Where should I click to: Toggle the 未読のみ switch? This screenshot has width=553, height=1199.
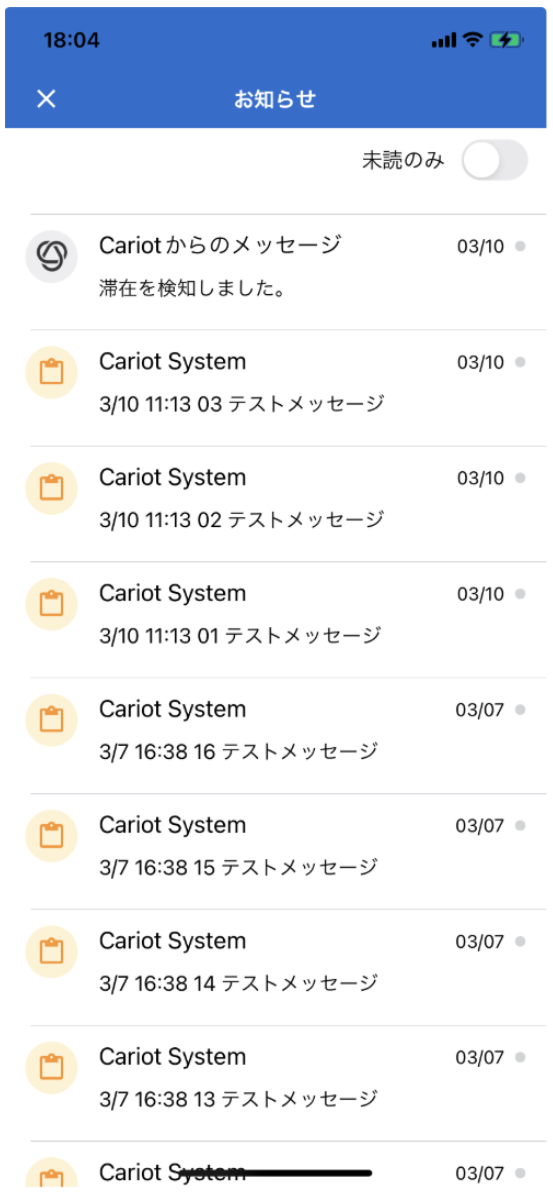tap(494, 161)
